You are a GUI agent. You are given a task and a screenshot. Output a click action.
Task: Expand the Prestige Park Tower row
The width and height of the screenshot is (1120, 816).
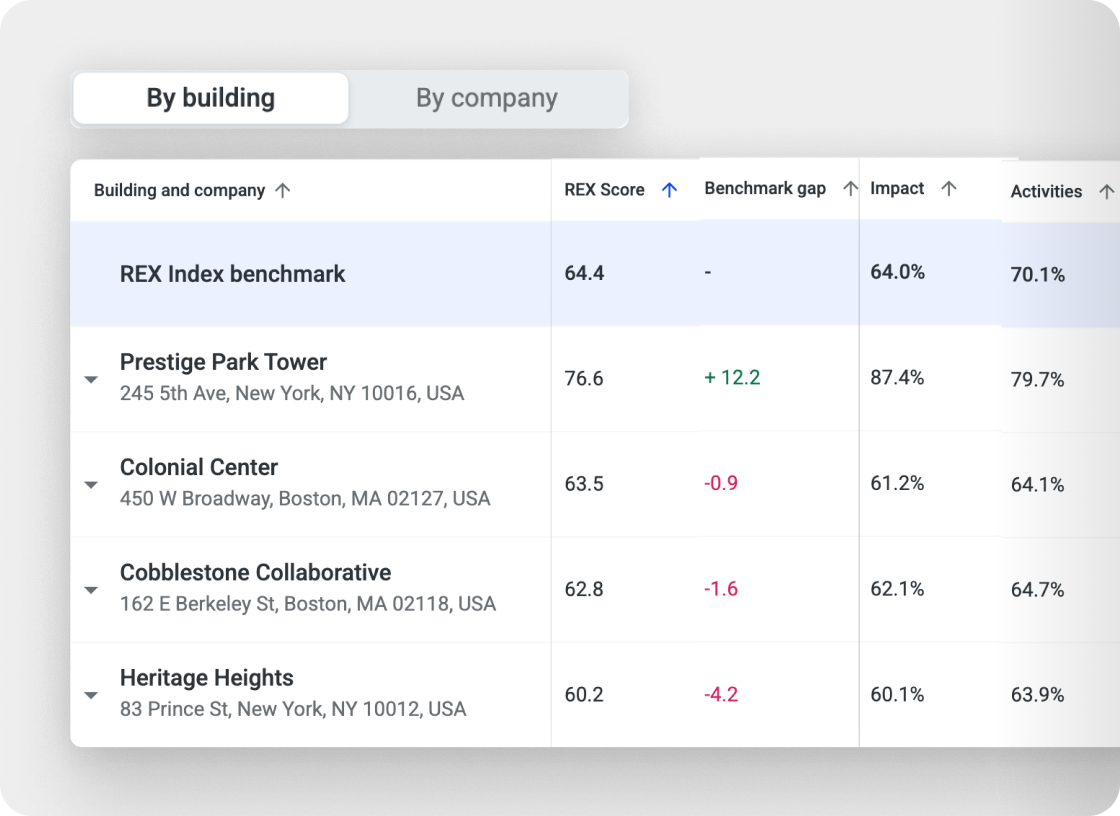(x=91, y=380)
